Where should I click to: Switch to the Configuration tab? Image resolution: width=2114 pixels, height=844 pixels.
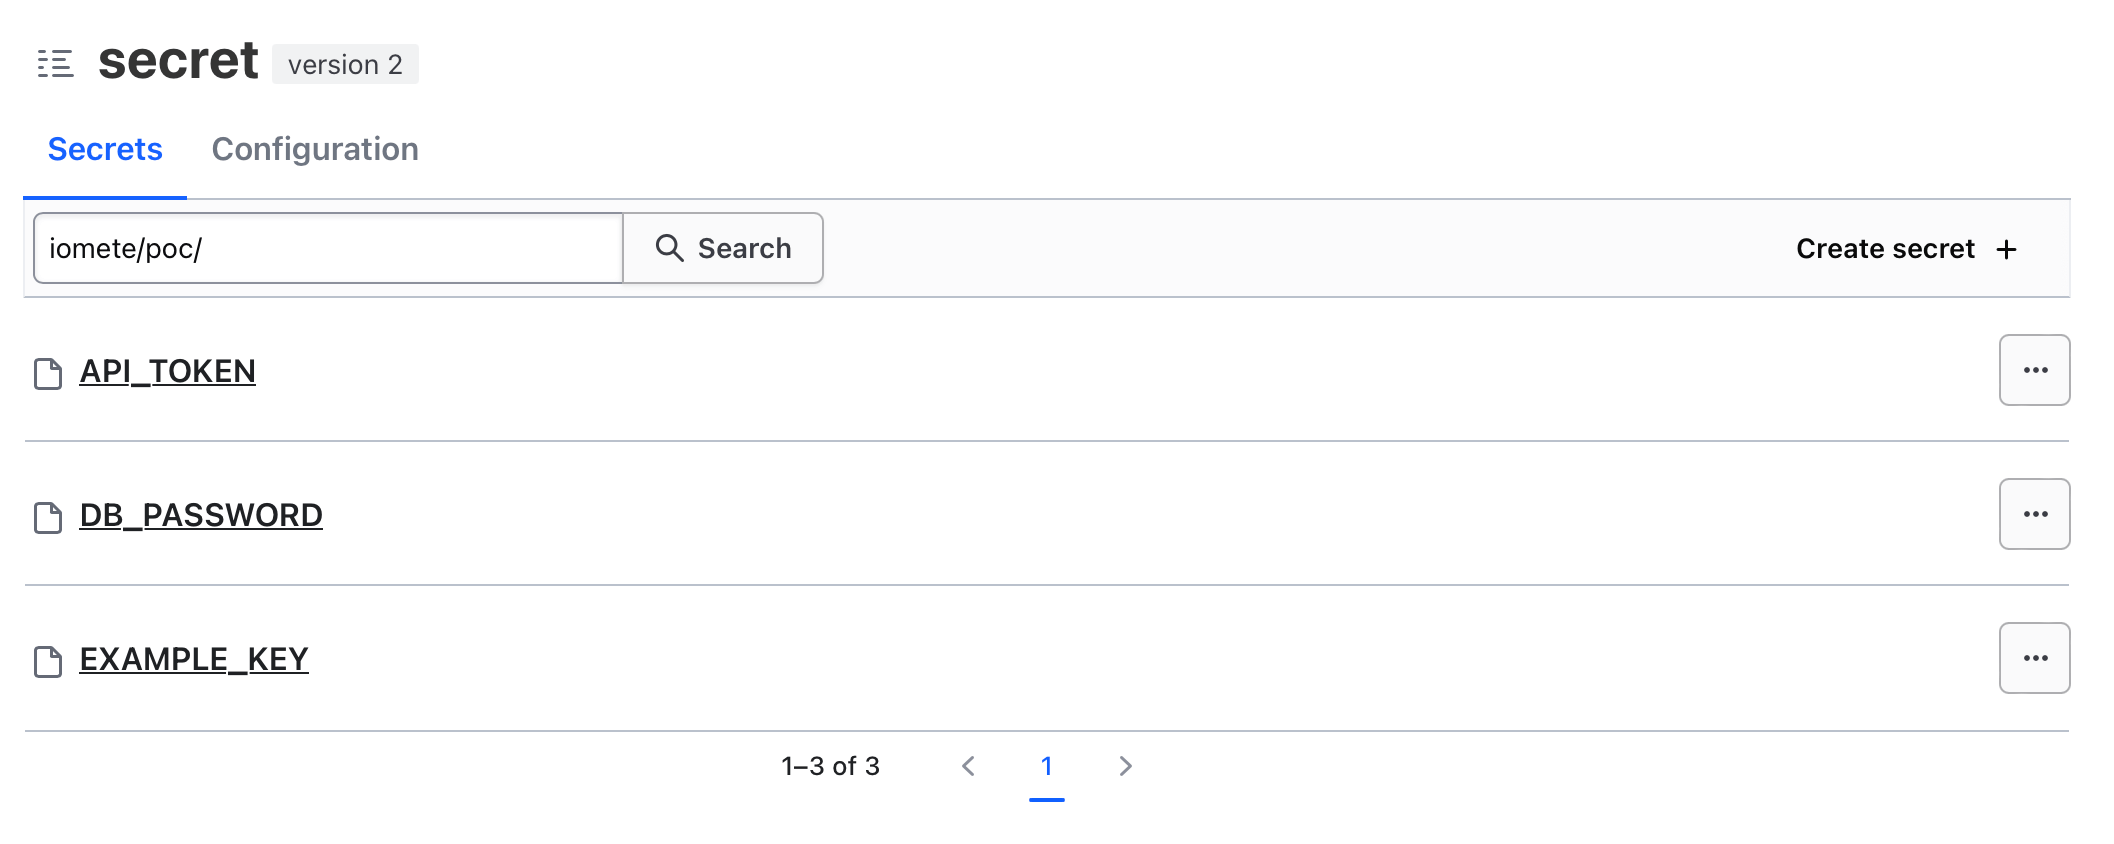click(x=315, y=149)
